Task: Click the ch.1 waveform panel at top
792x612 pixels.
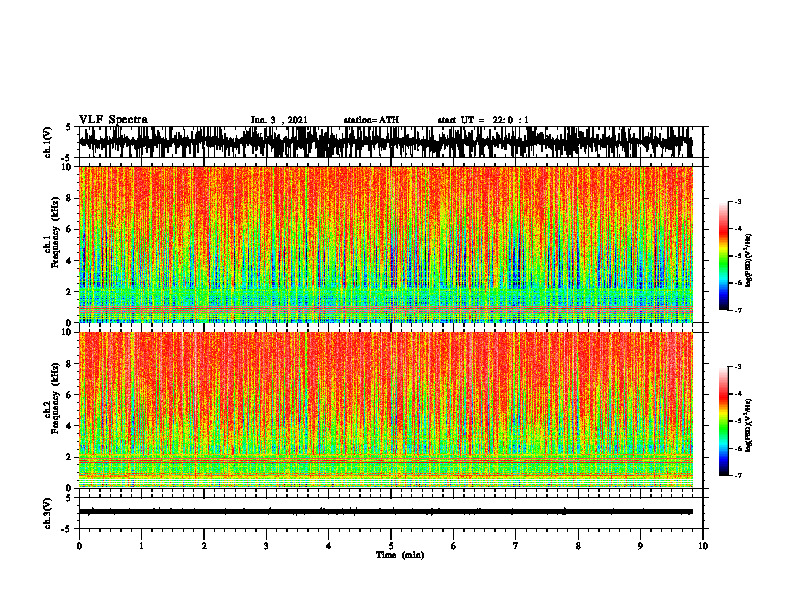Action: coord(391,142)
